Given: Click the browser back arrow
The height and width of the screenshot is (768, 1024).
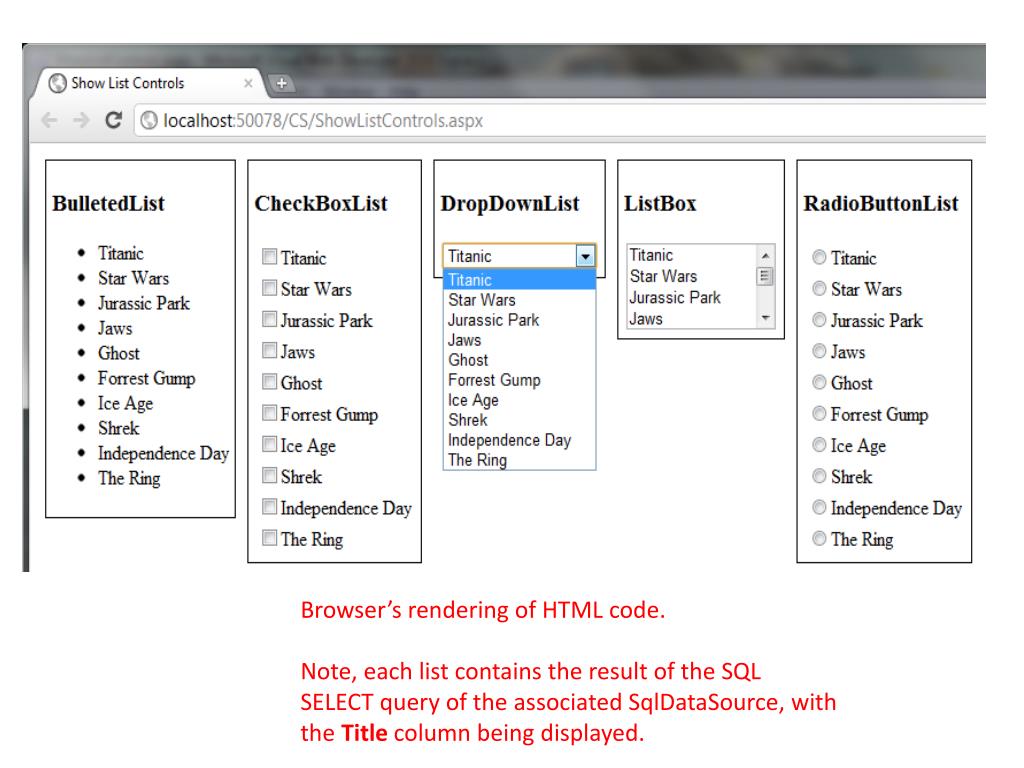Looking at the screenshot, I should [50, 120].
